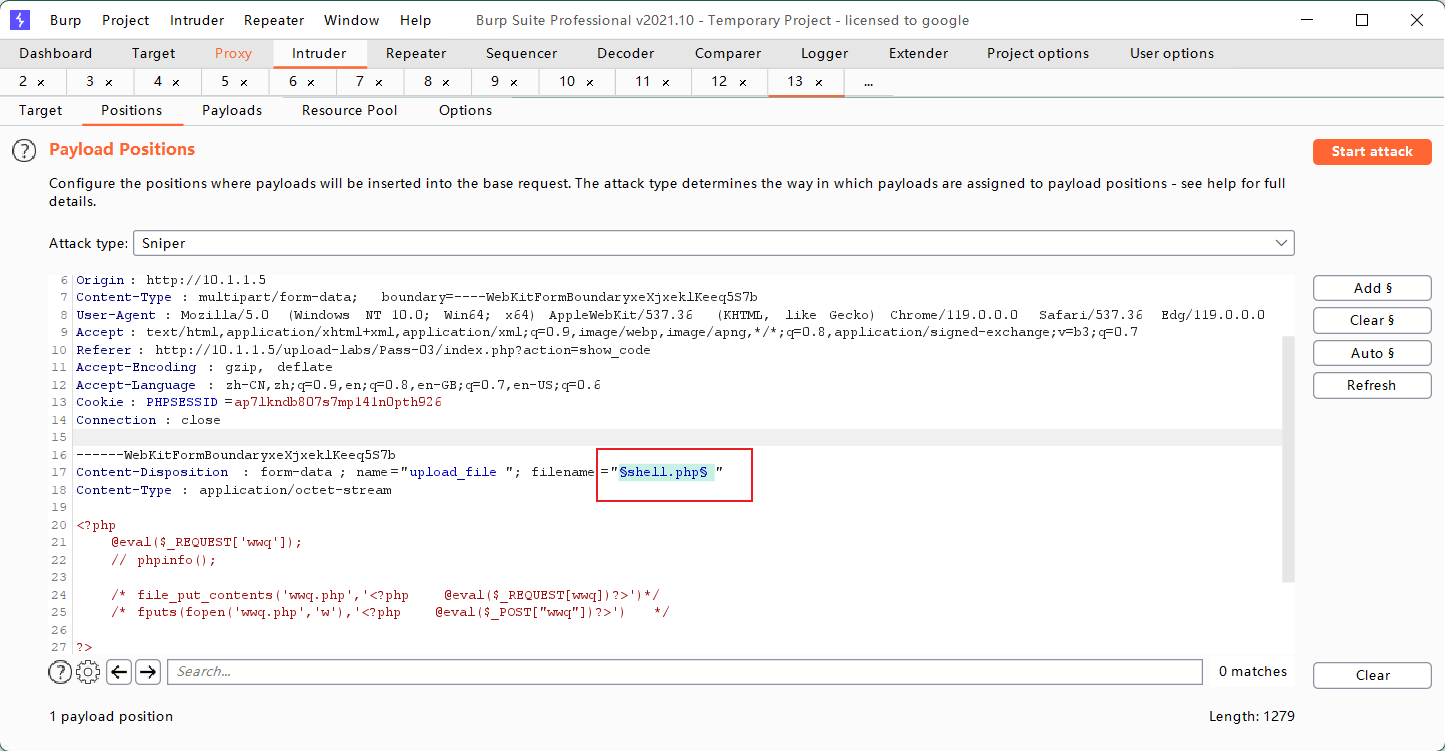
Task: Click the User-Agent header line
Action: [x=670, y=315]
